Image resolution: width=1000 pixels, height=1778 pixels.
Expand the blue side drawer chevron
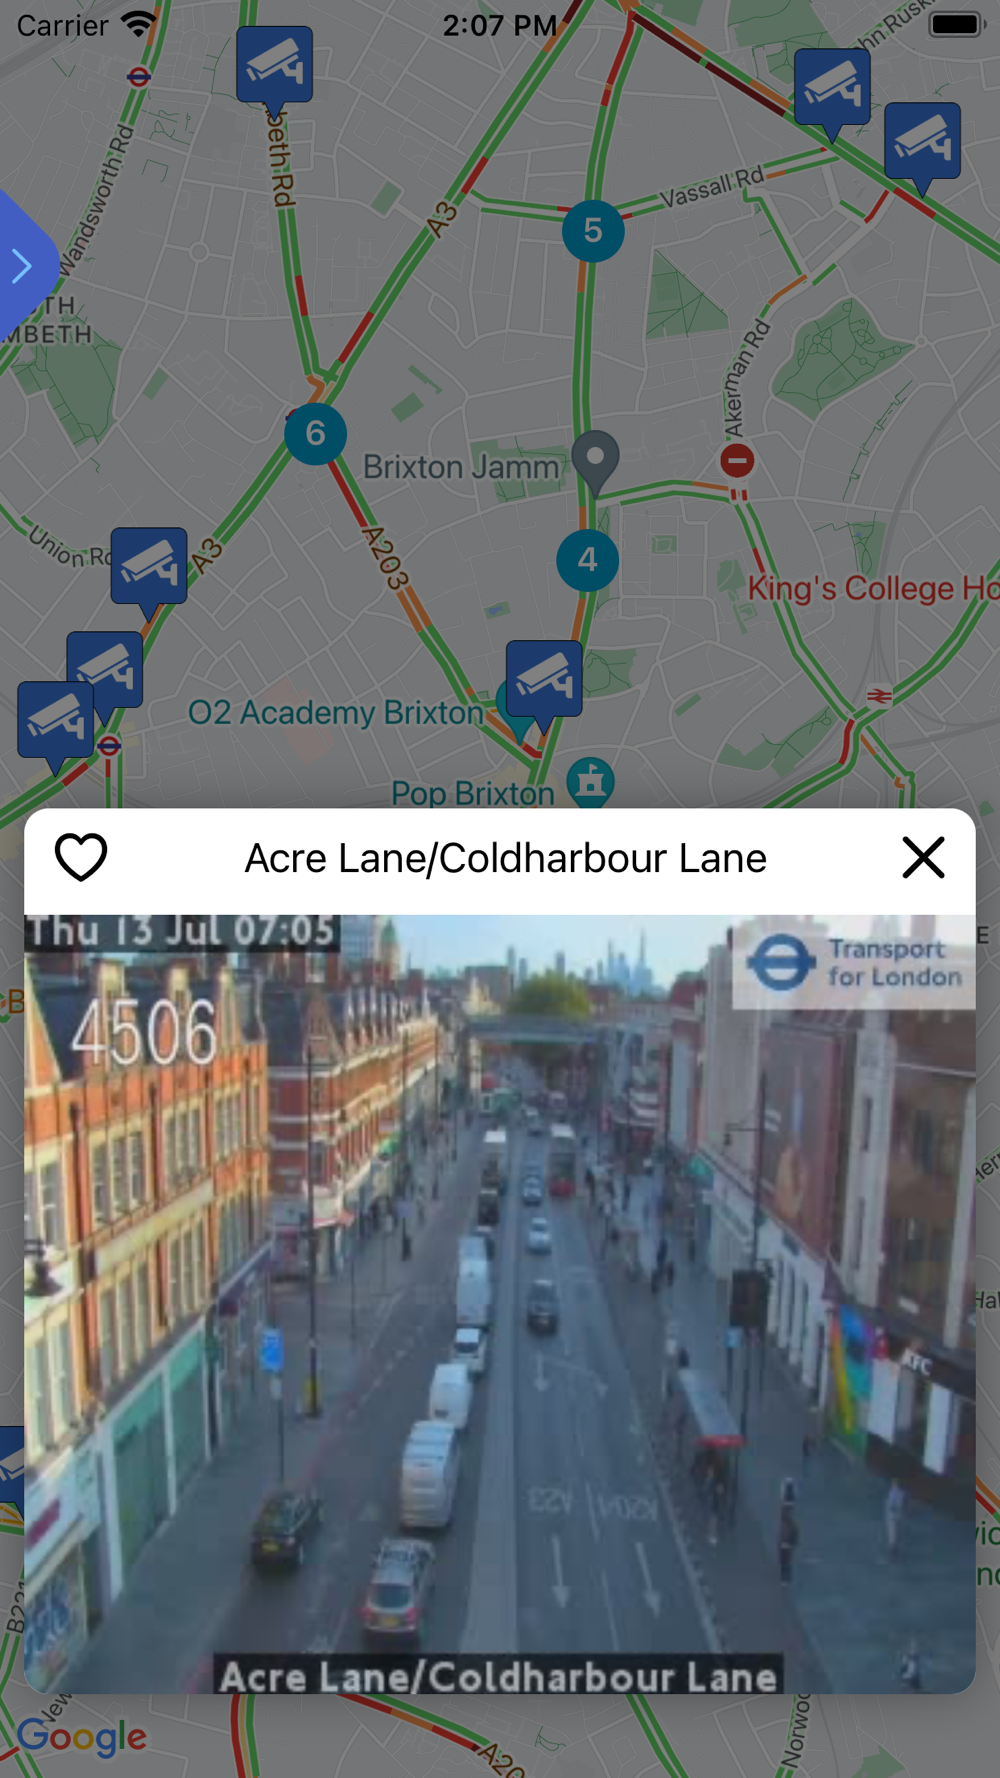[x=22, y=266]
